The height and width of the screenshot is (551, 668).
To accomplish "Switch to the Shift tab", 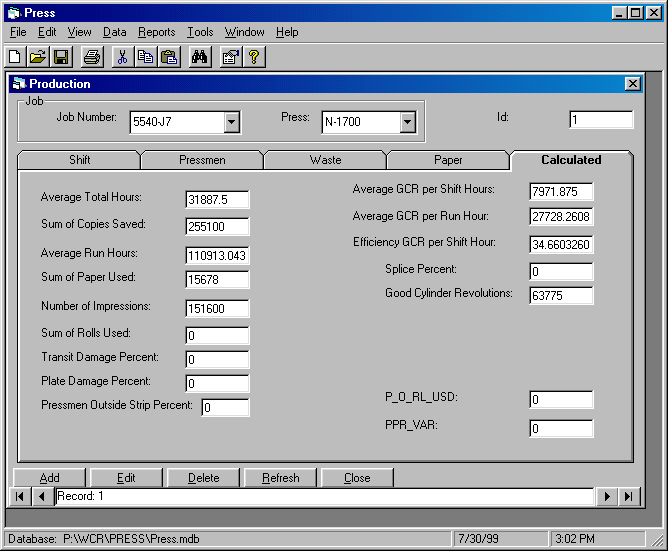I will (x=79, y=160).
